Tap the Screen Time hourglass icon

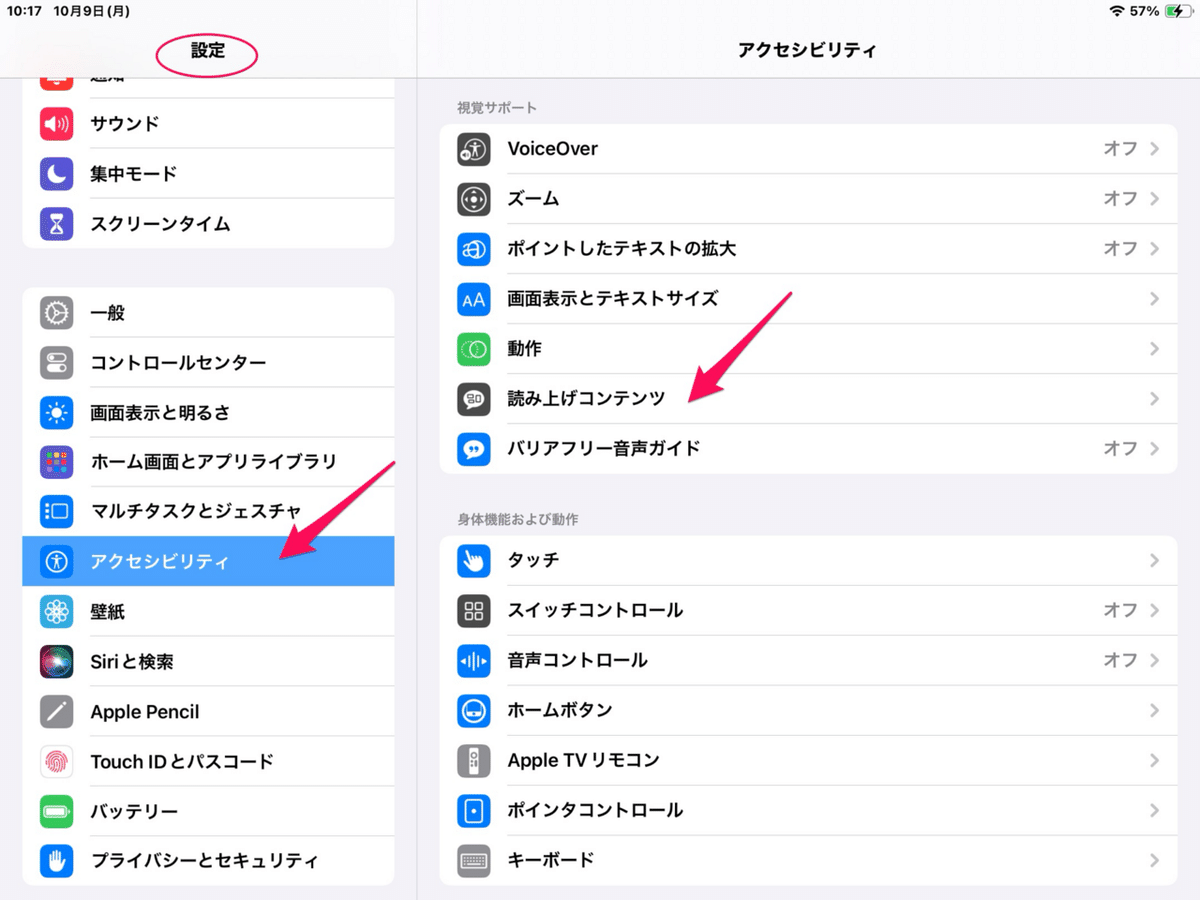coord(57,224)
